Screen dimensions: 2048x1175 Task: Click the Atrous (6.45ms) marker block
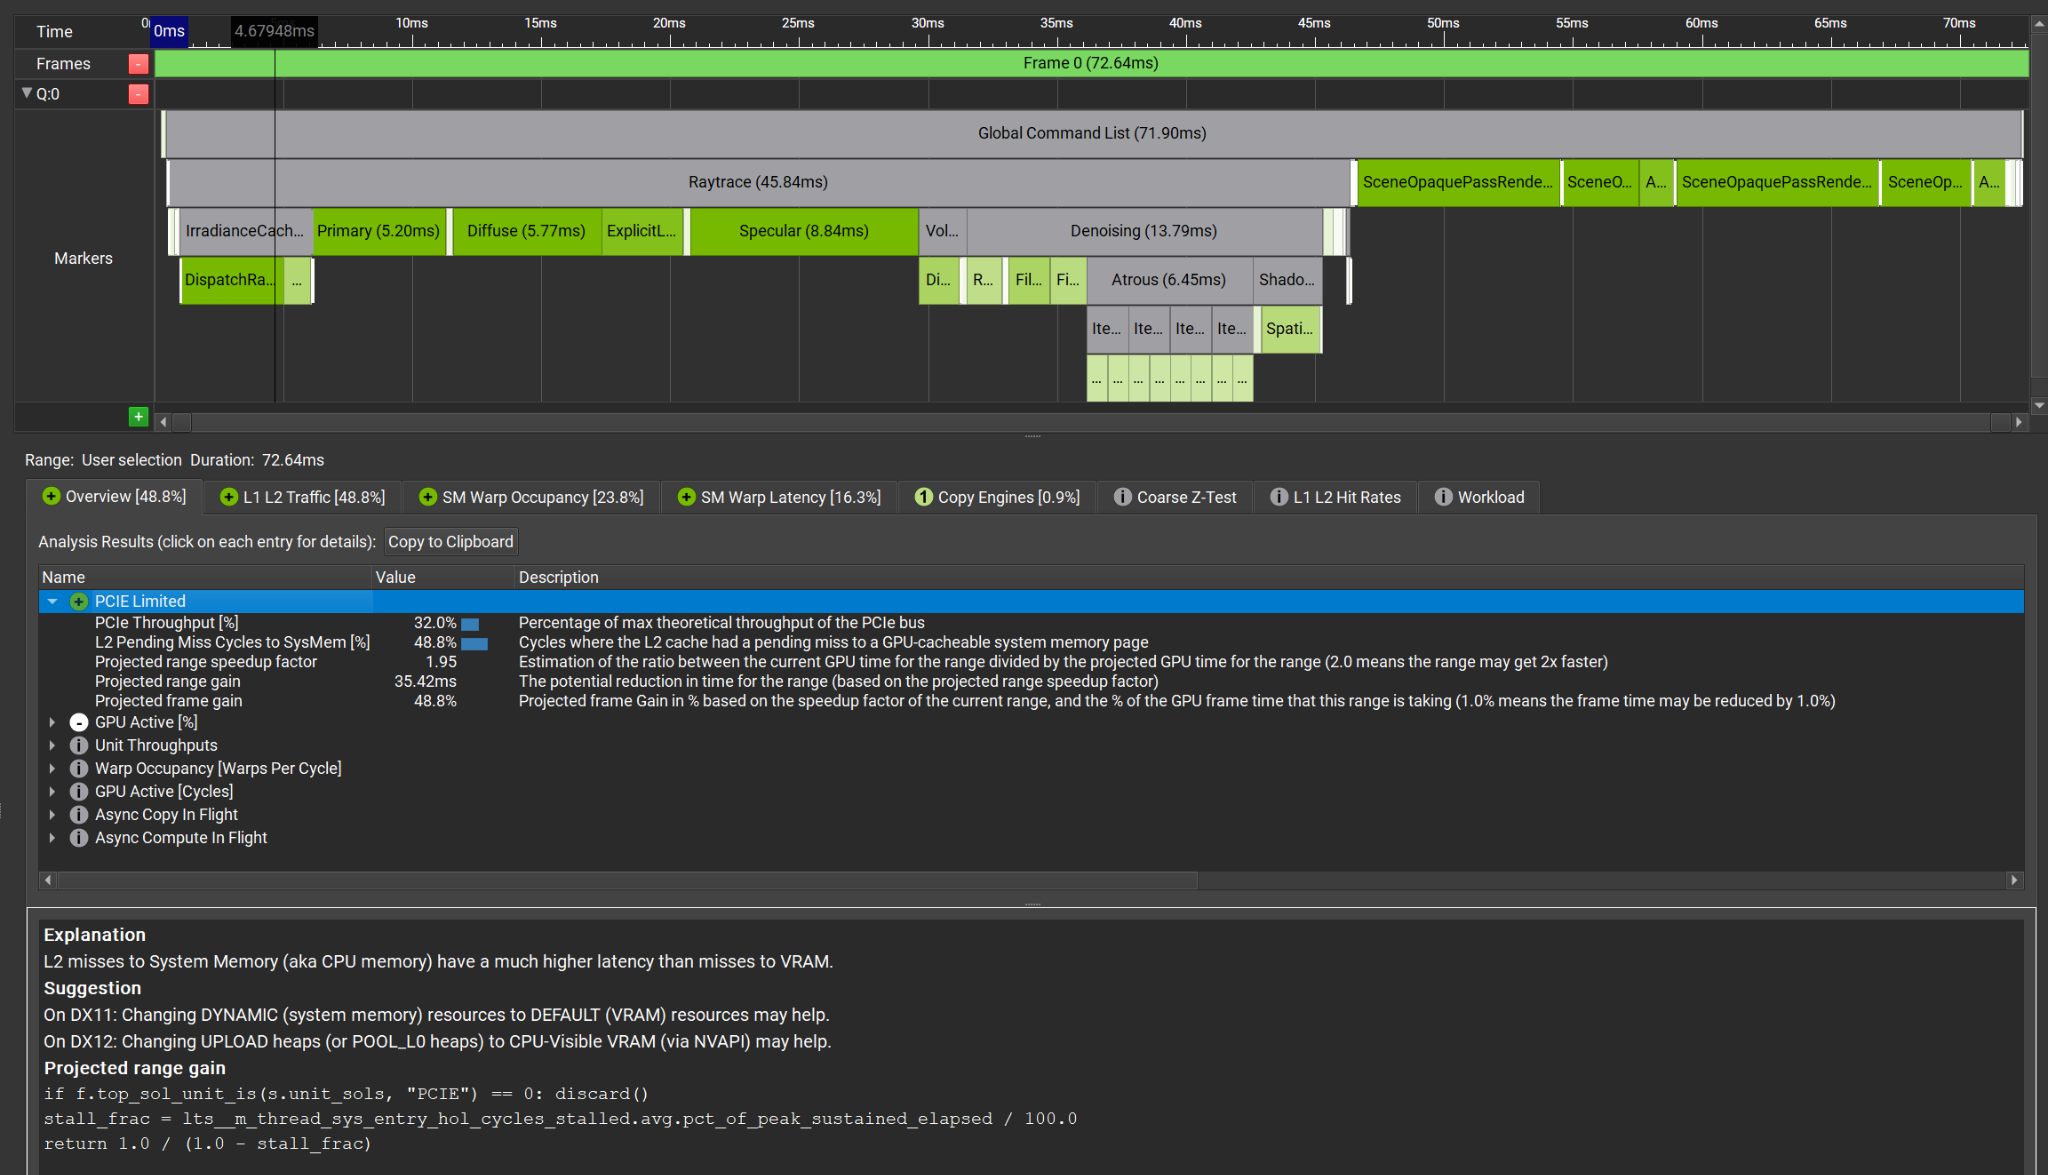click(x=1168, y=280)
